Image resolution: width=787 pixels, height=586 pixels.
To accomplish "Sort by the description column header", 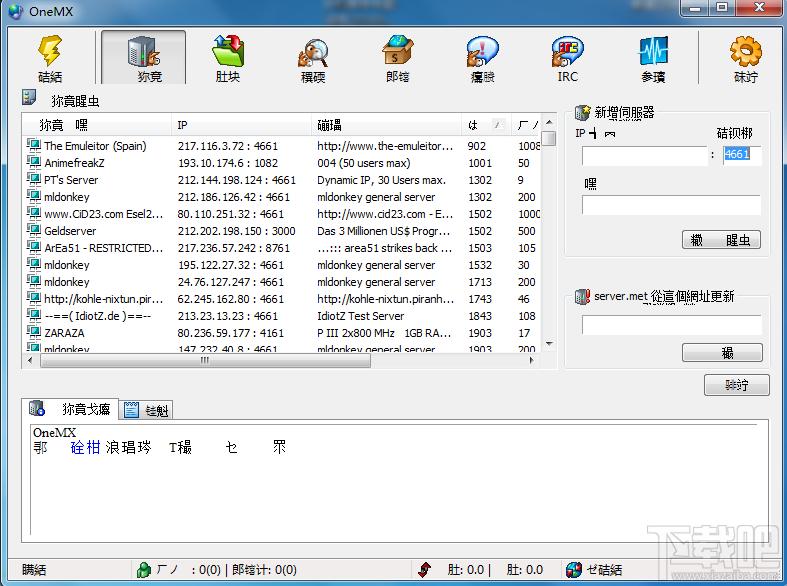I will pos(386,125).
